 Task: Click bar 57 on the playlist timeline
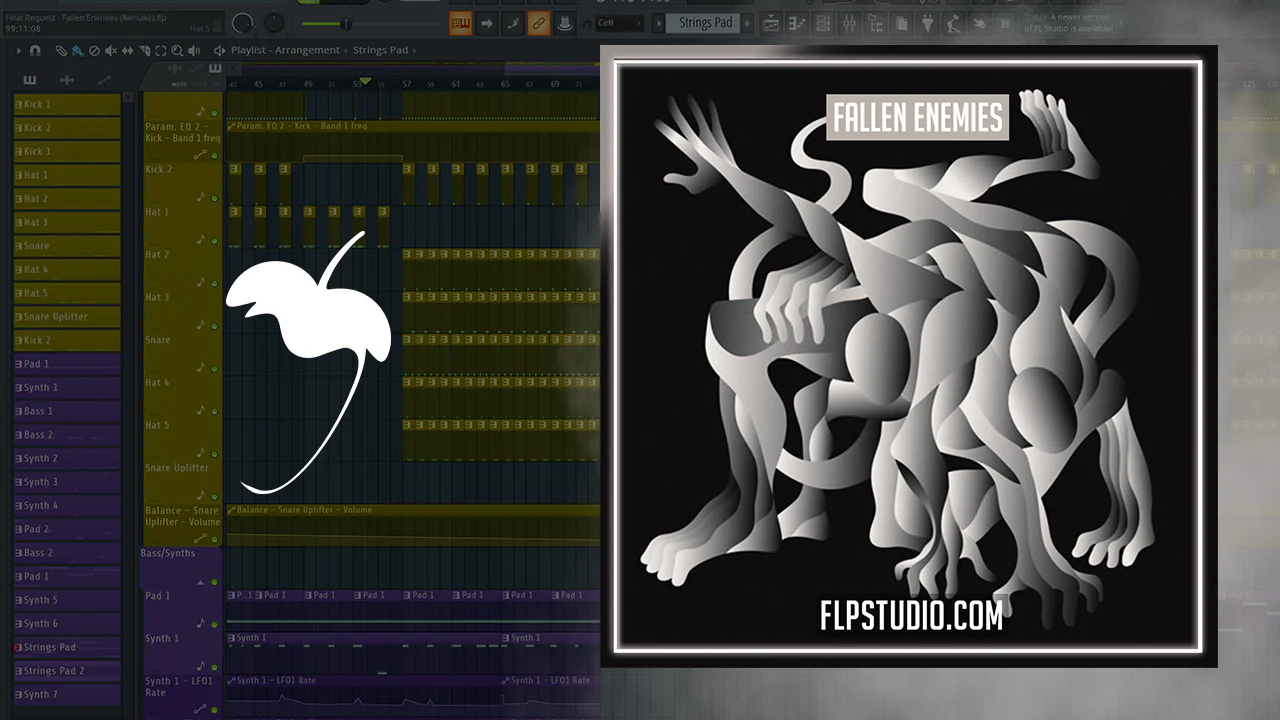[x=407, y=85]
